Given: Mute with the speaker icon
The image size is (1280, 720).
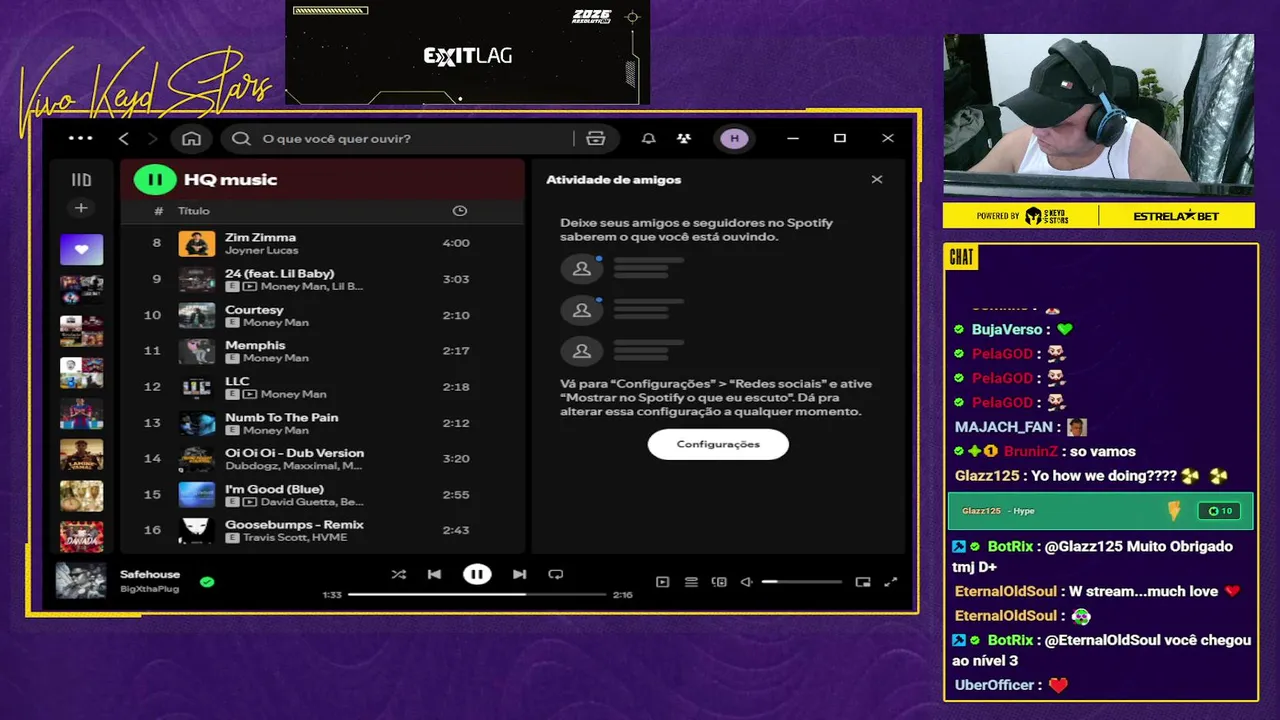Looking at the screenshot, I should (x=746, y=582).
